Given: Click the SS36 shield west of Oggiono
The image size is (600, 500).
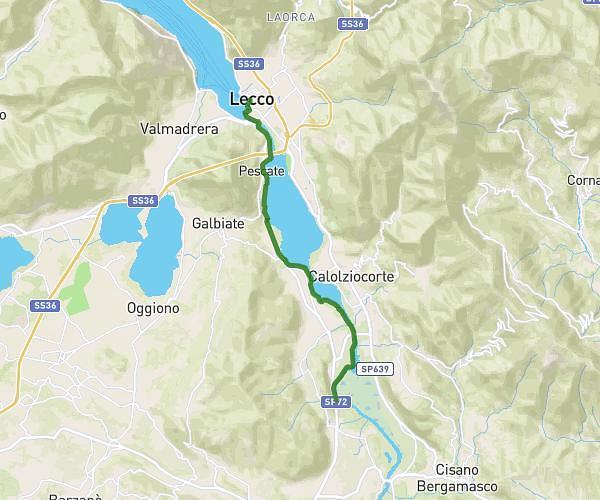Looking at the screenshot, I should [45, 305].
